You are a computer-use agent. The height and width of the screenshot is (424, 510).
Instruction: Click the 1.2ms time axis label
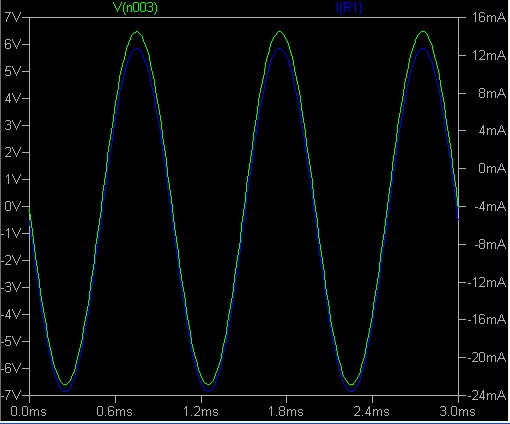pyautogui.click(x=201, y=411)
